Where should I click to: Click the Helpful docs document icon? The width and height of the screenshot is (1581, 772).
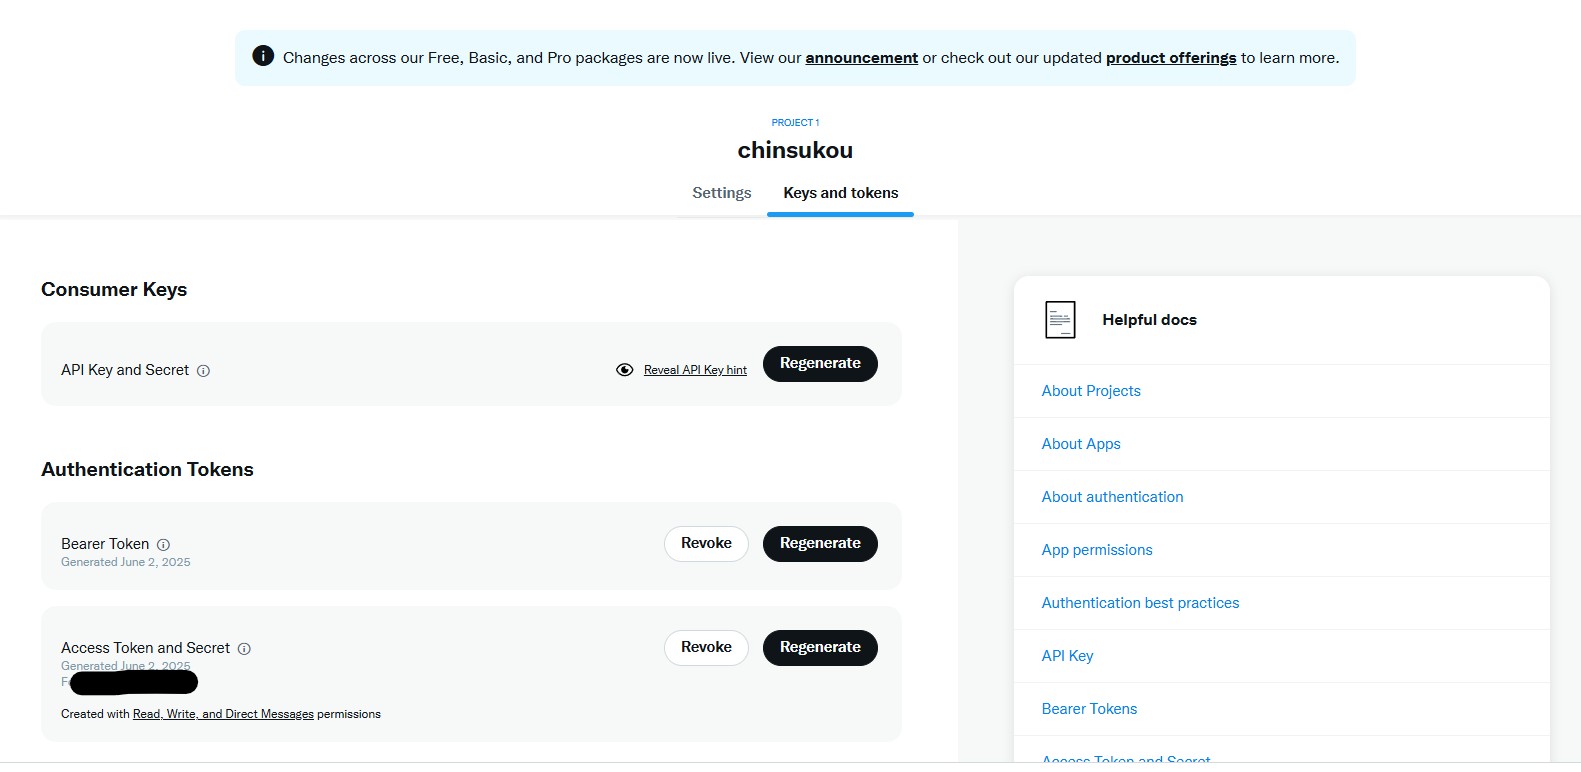[1060, 320]
